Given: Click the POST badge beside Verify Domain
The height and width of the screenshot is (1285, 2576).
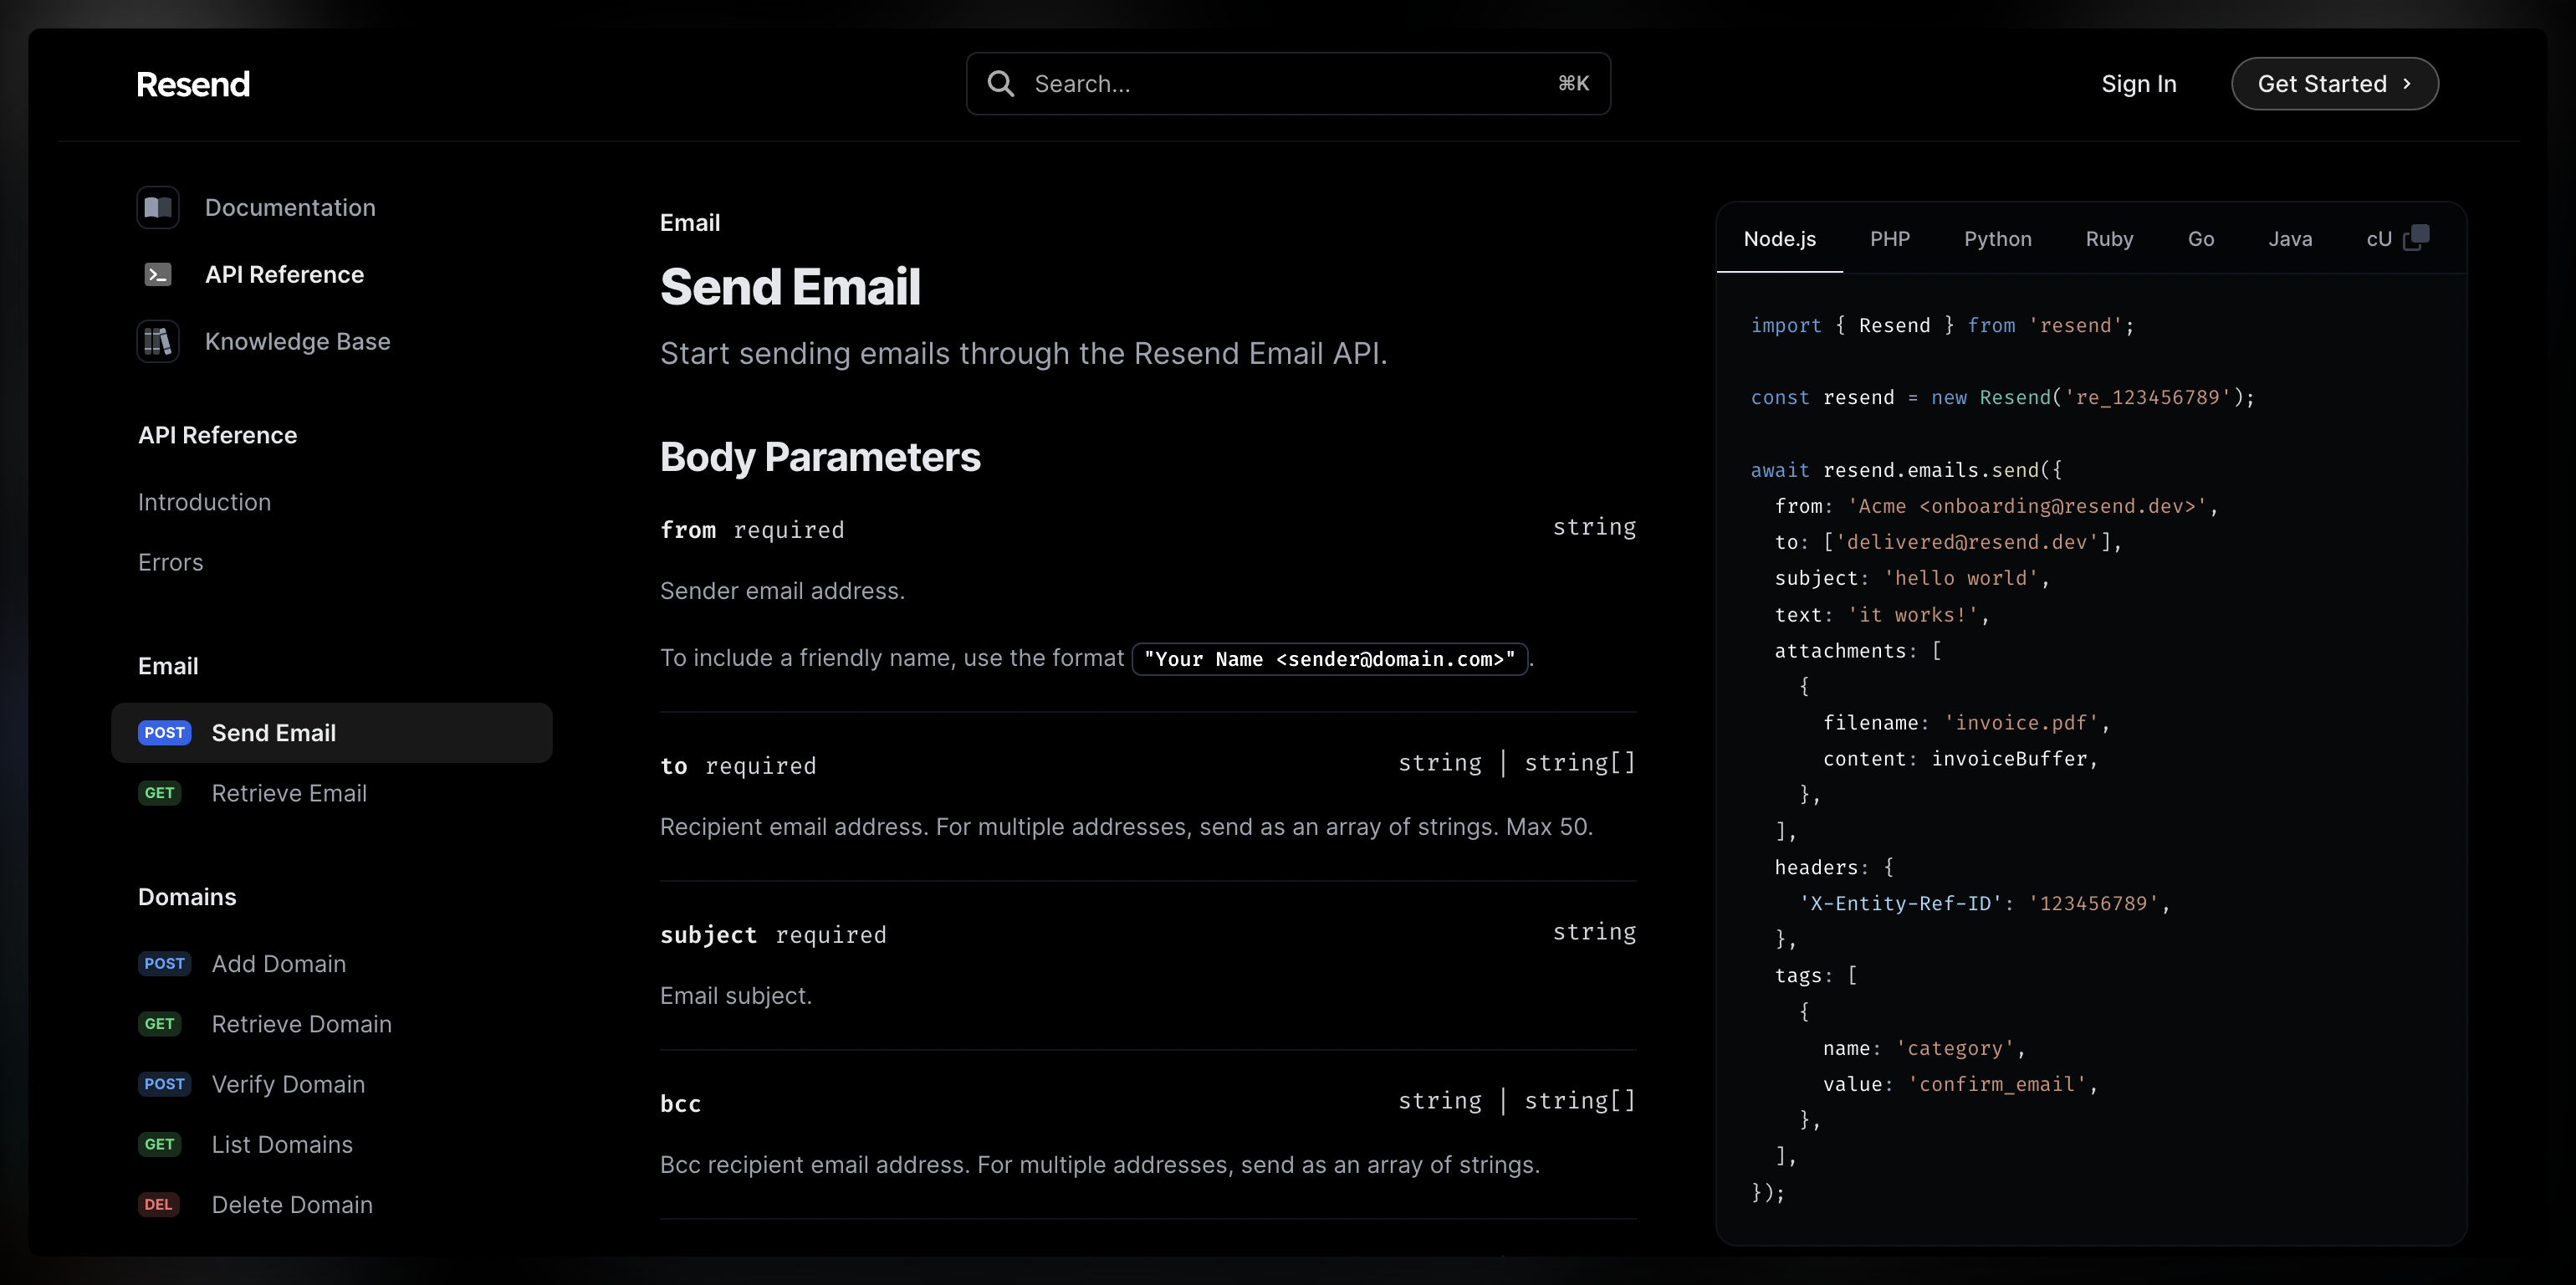Looking at the screenshot, I should (x=164, y=1084).
